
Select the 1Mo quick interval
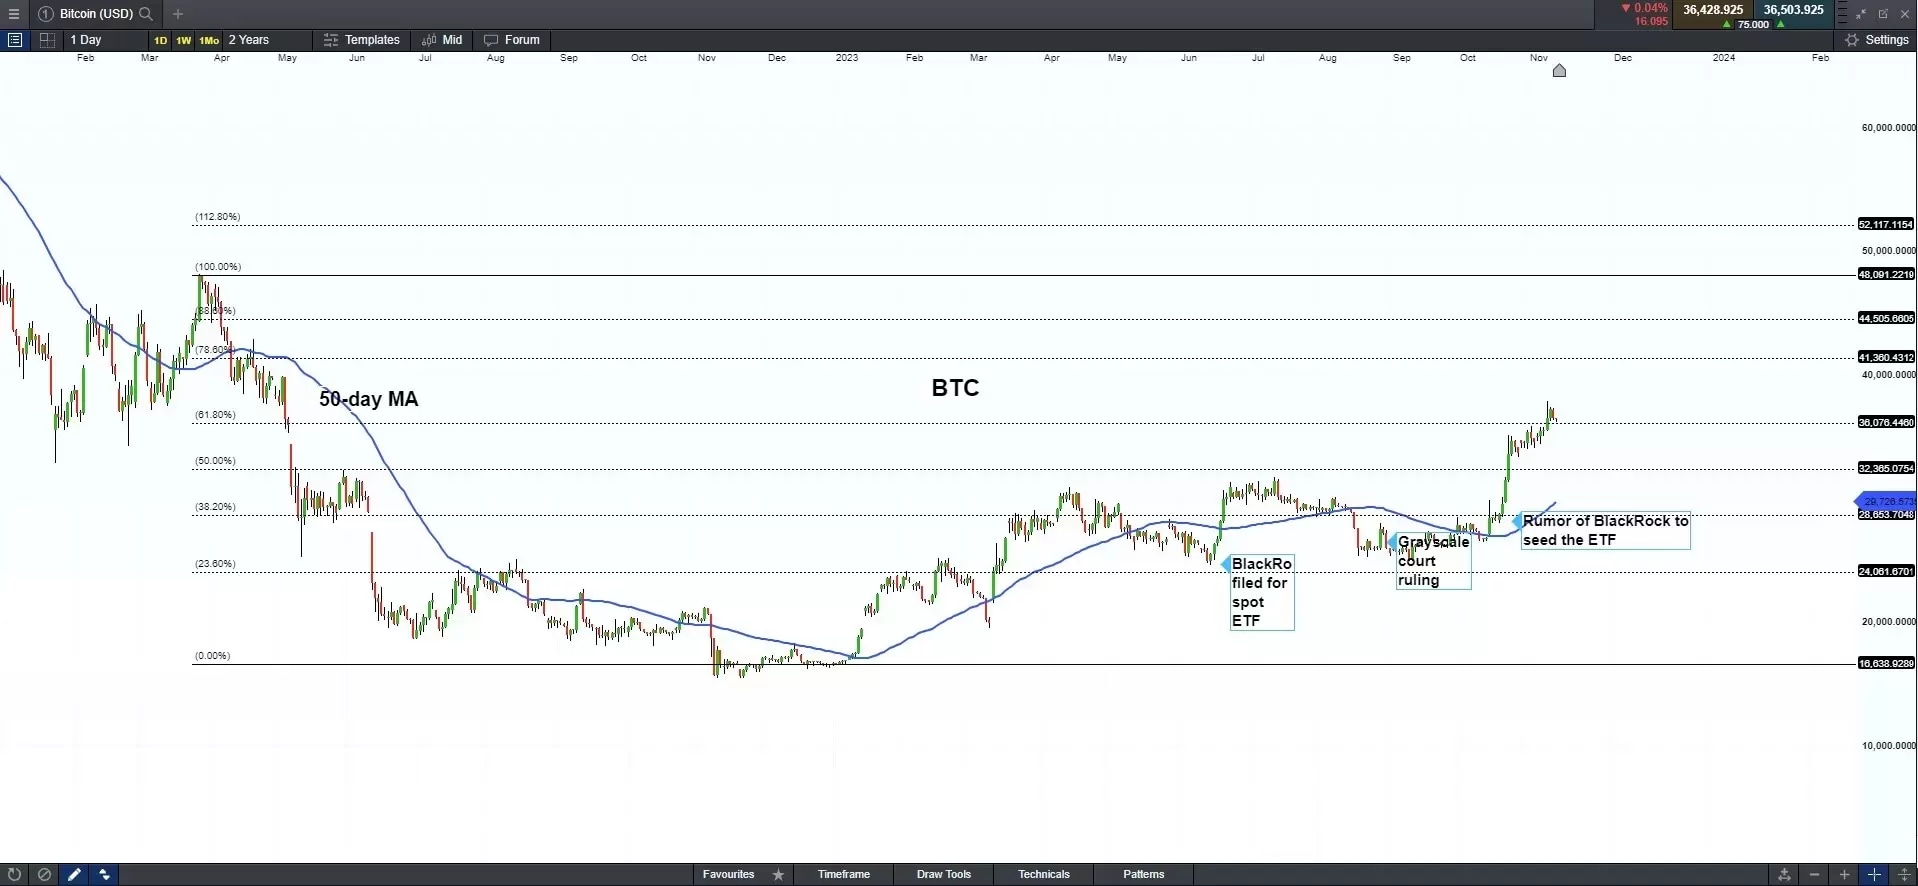coord(209,41)
